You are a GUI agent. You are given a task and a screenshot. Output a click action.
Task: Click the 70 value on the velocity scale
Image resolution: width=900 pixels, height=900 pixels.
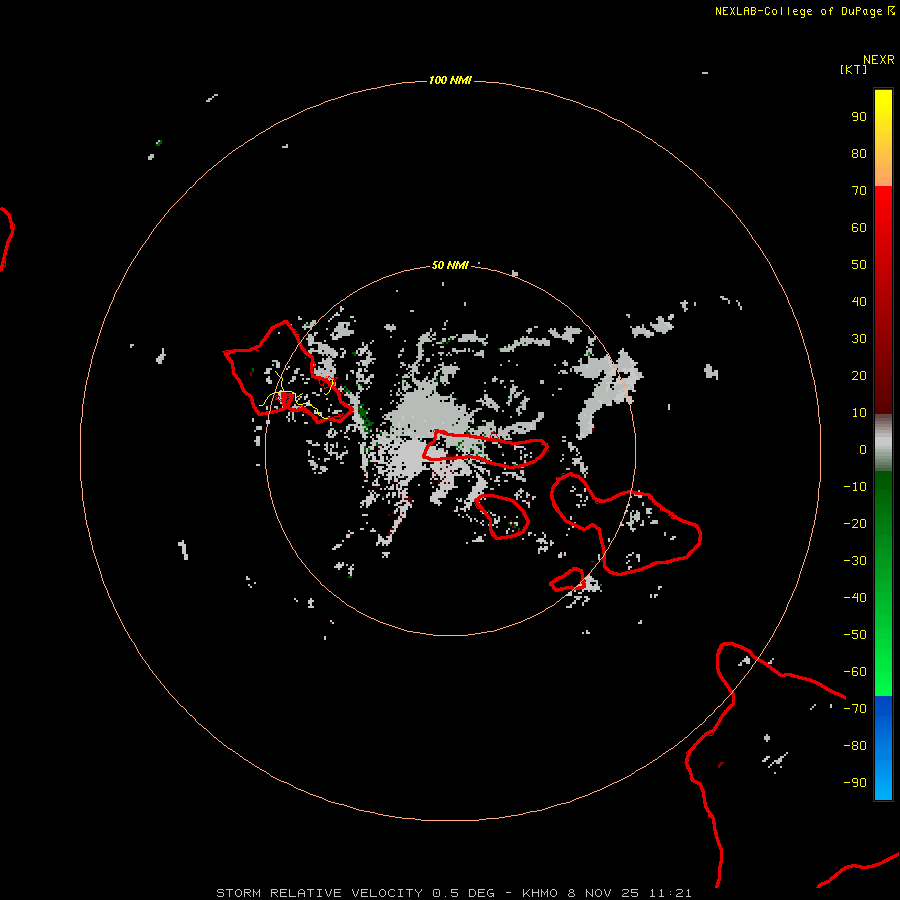tap(859, 191)
